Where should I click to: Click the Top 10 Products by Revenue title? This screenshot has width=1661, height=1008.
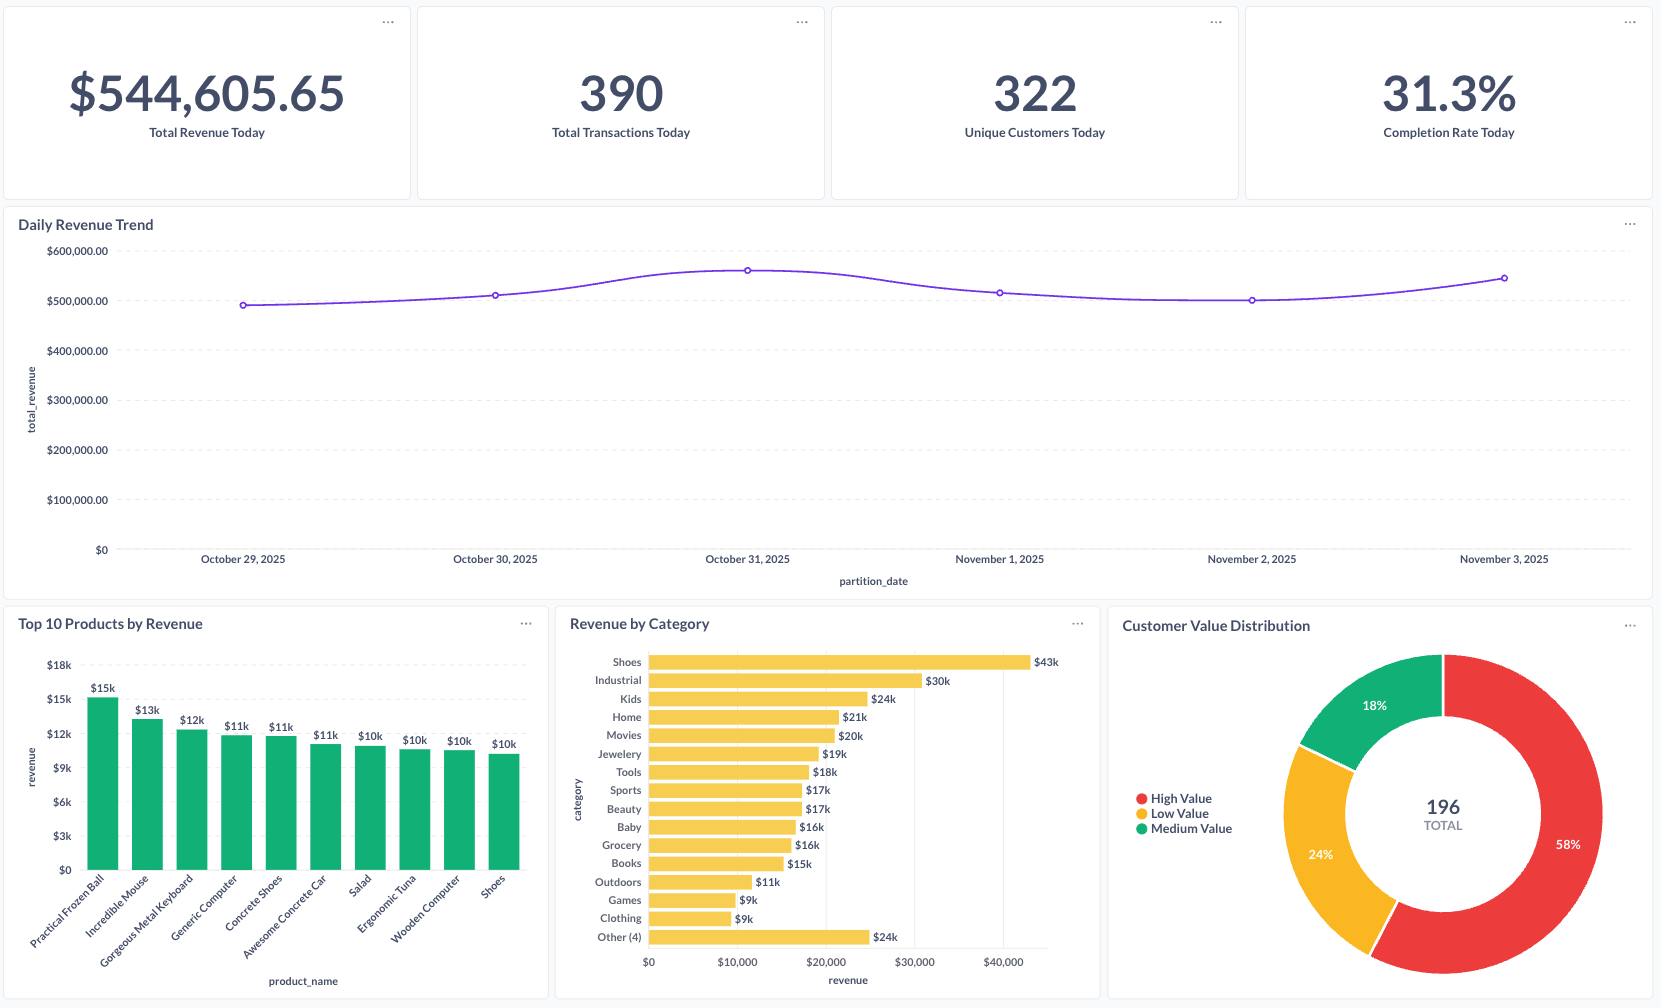[x=110, y=624]
